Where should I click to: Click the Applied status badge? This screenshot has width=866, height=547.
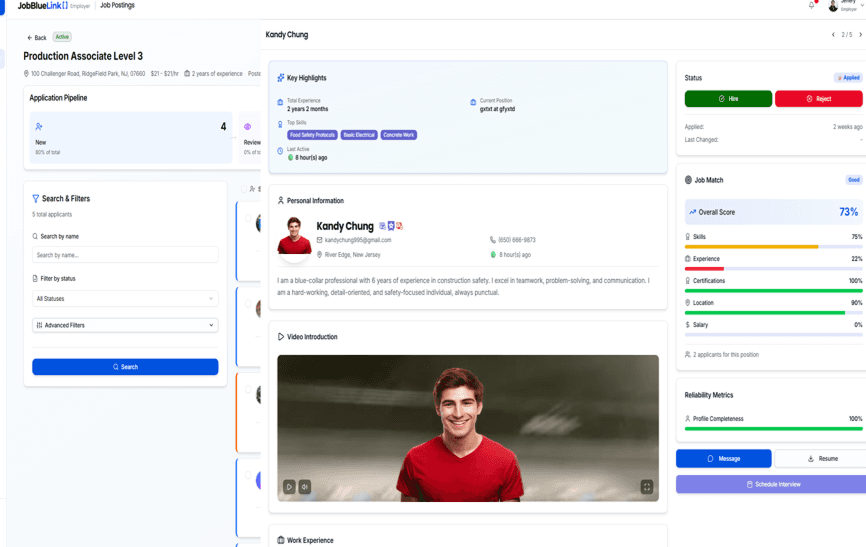pos(848,78)
